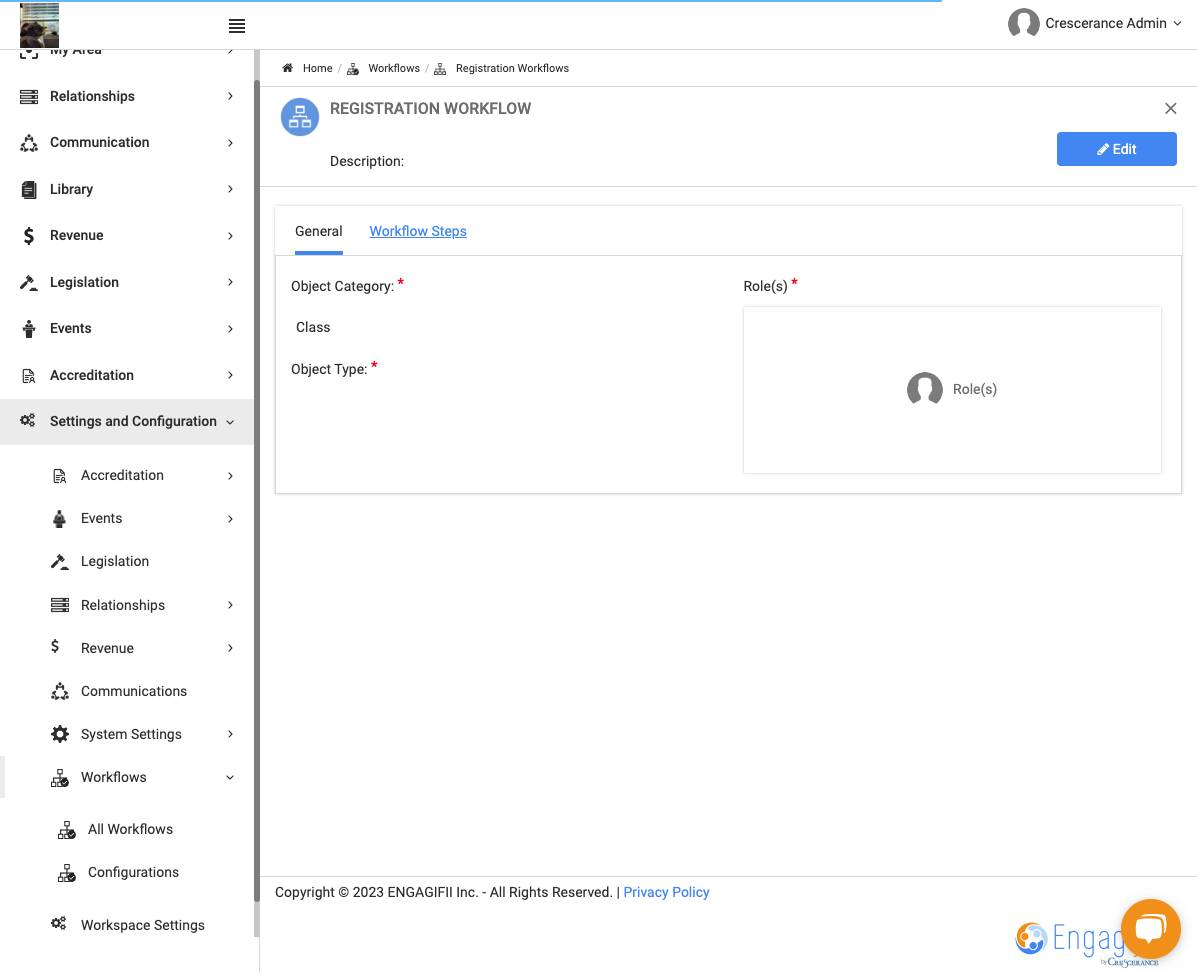The height and width of the screenshot is (975, 1197).
Task: Click the Edit button
Action: point(1116,149)
